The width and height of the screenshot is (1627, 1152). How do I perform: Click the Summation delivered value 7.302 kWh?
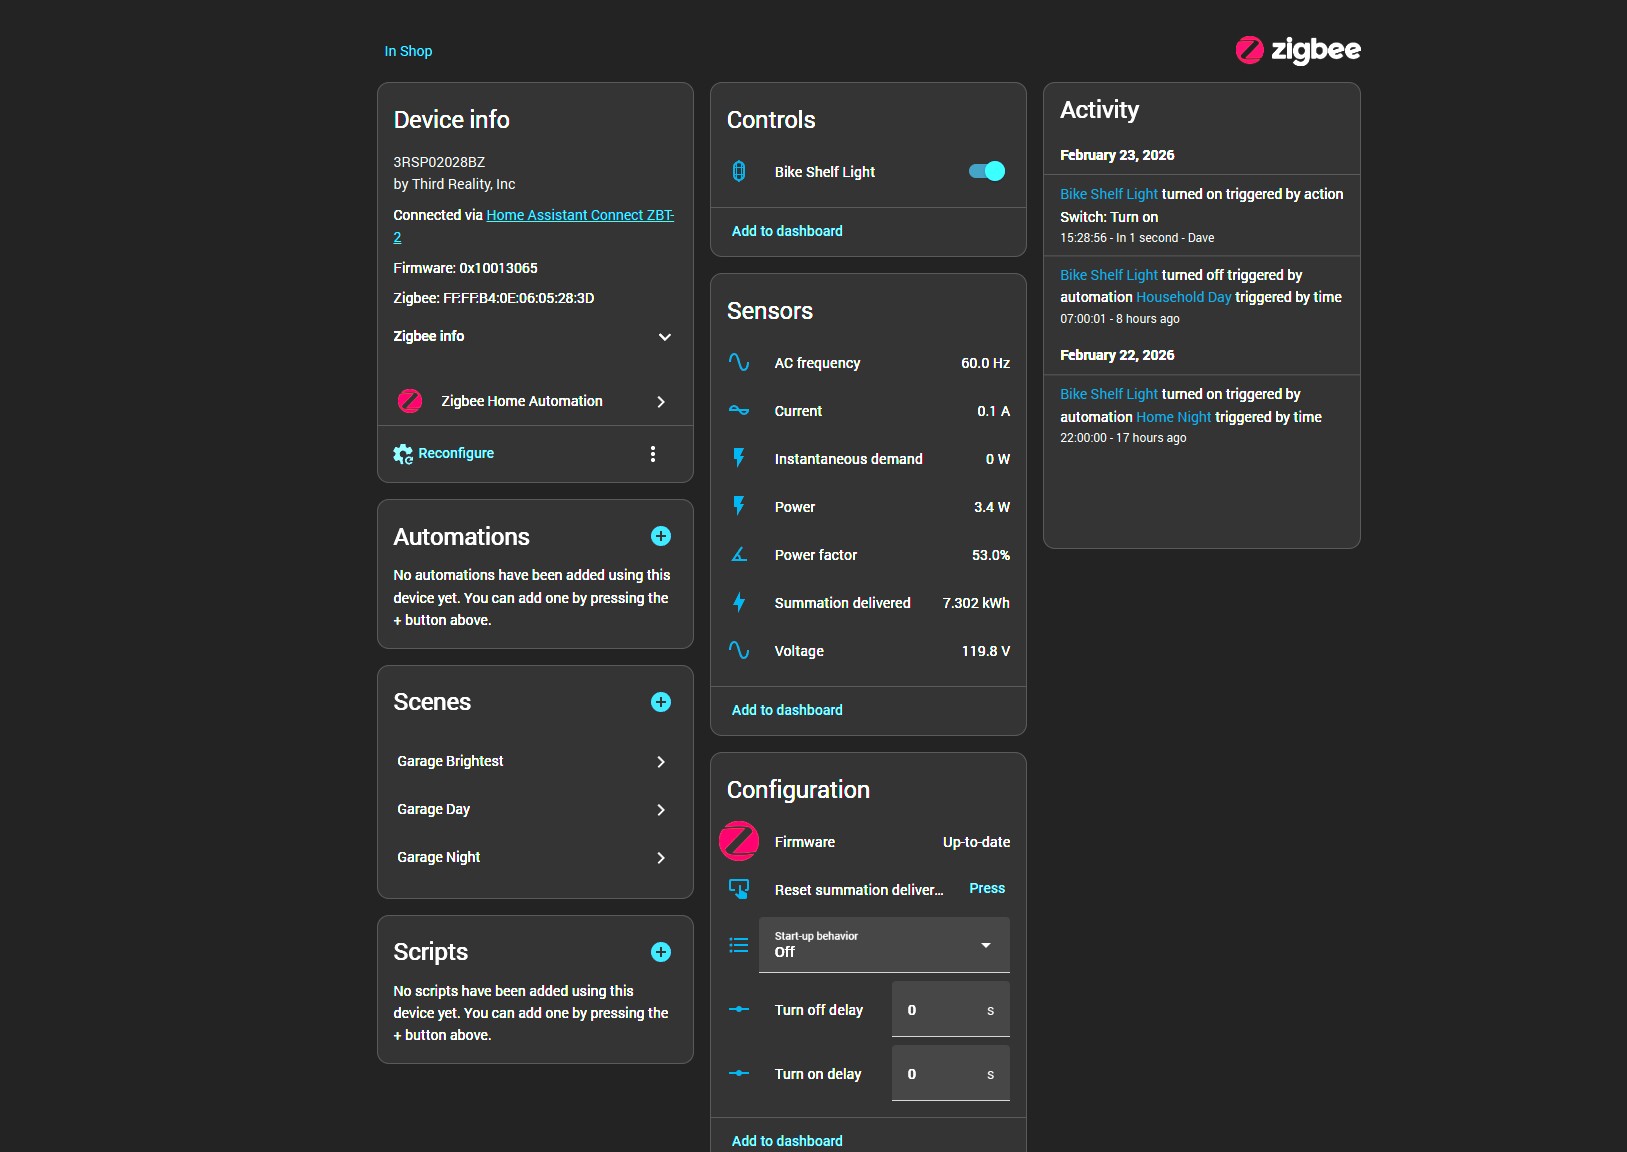(976, 603)
